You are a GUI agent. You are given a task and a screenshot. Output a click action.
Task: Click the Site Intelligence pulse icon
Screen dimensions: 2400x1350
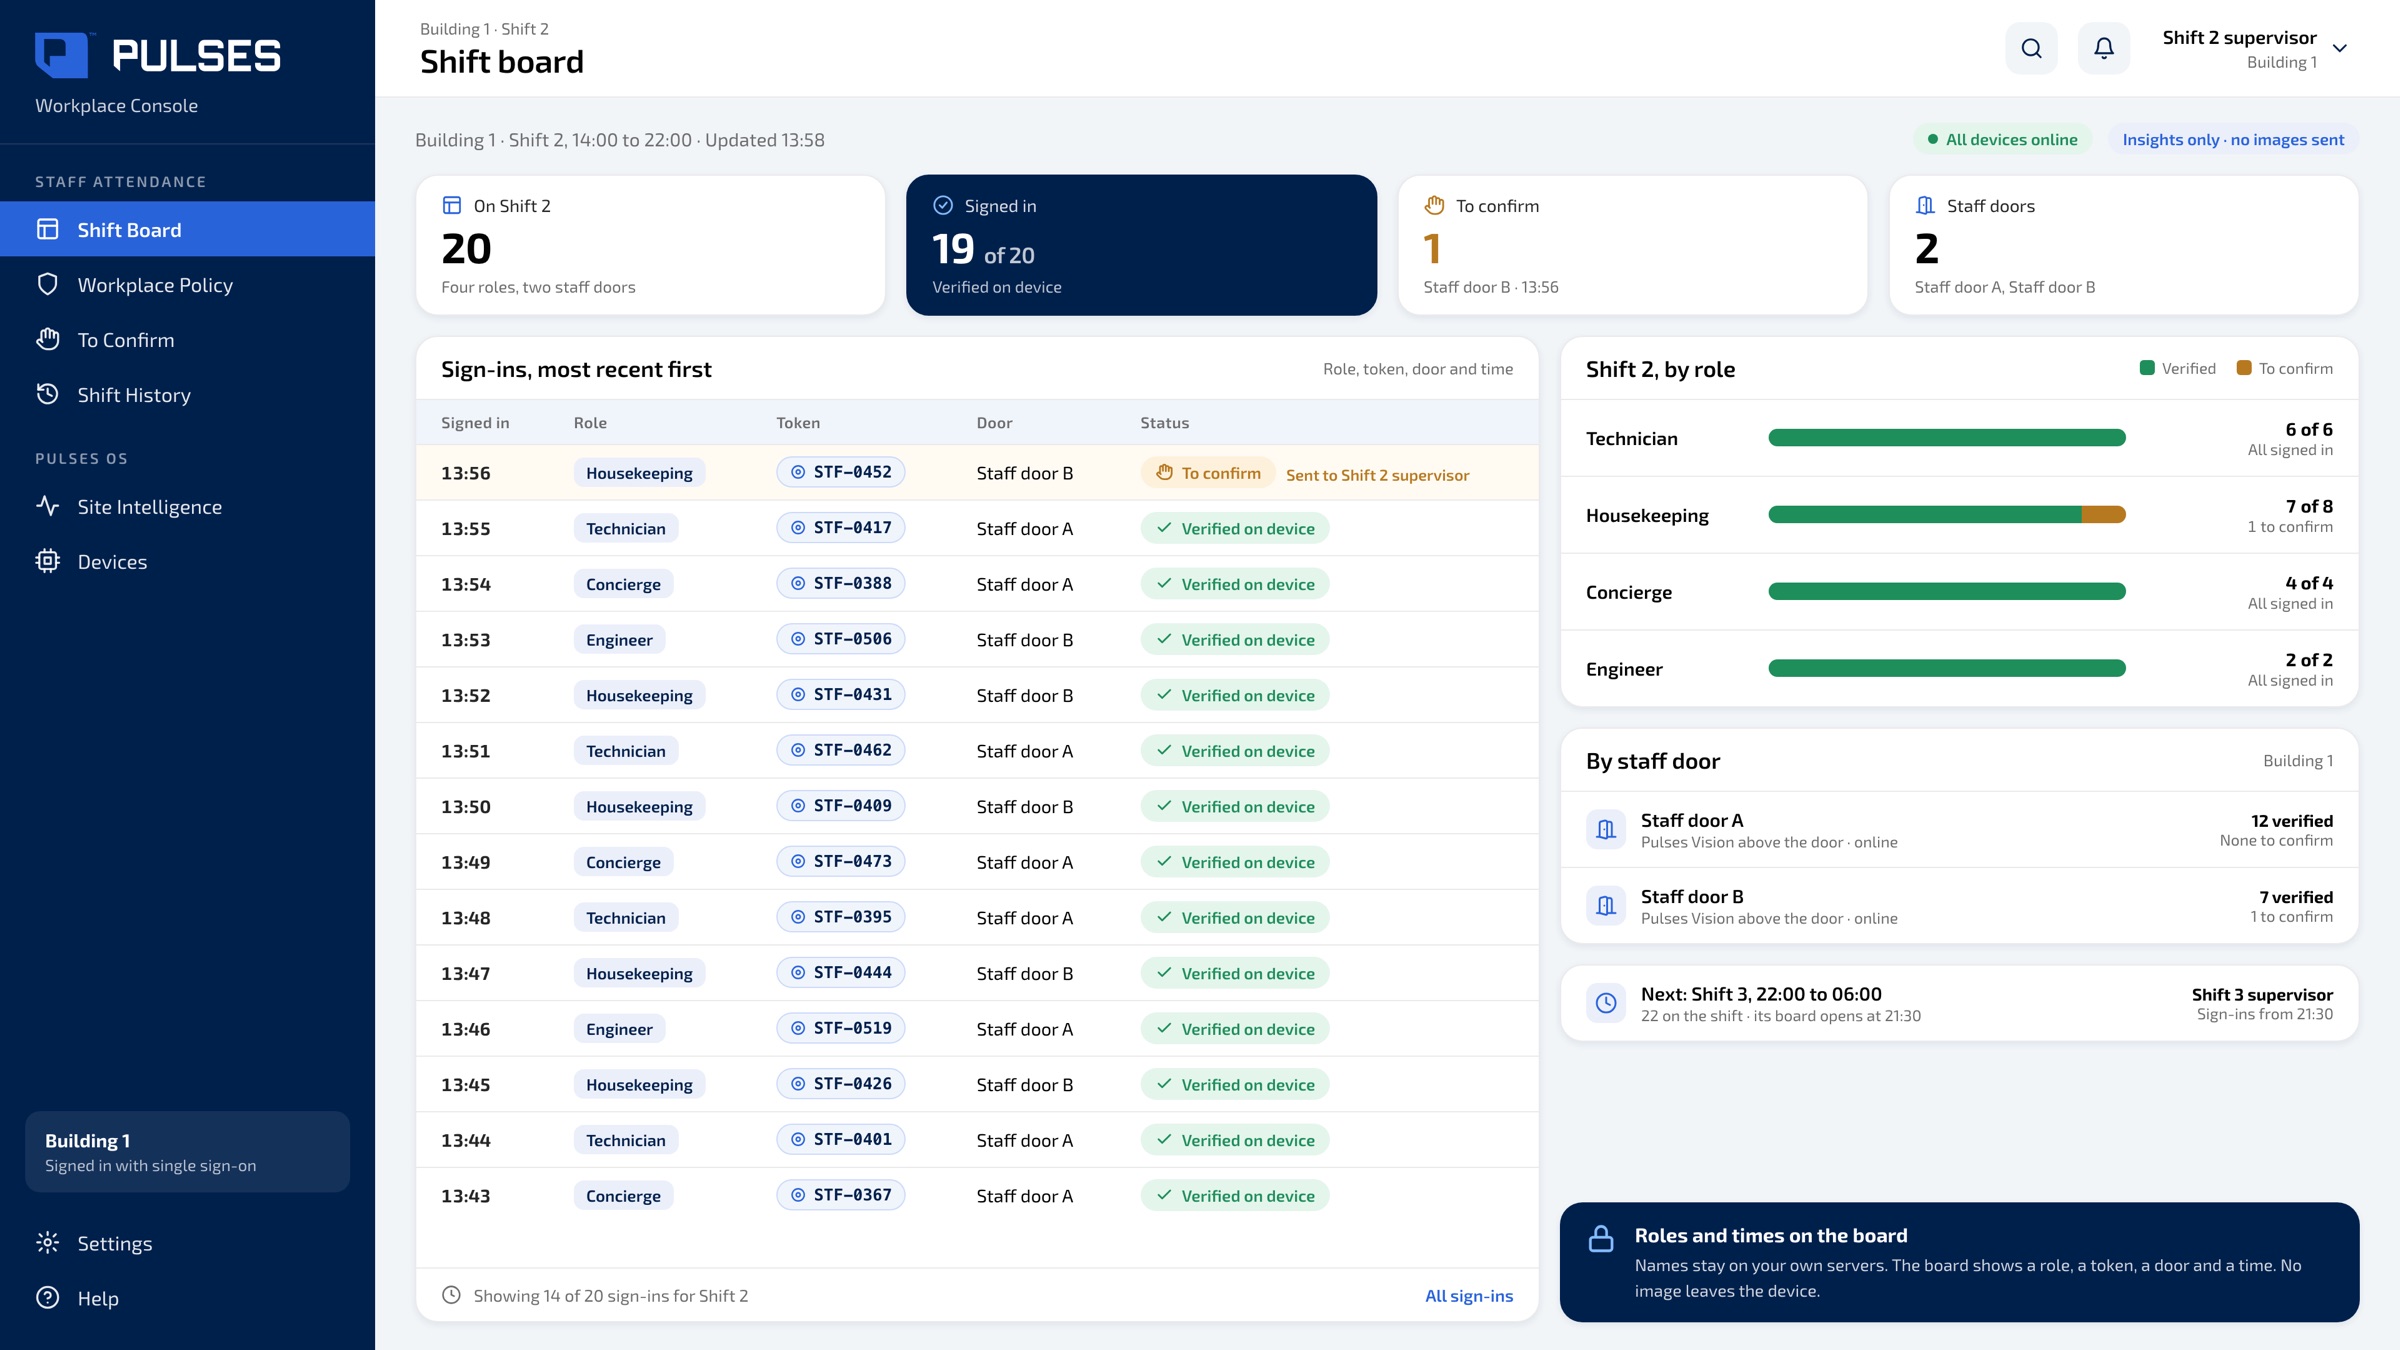pos(48,506)
